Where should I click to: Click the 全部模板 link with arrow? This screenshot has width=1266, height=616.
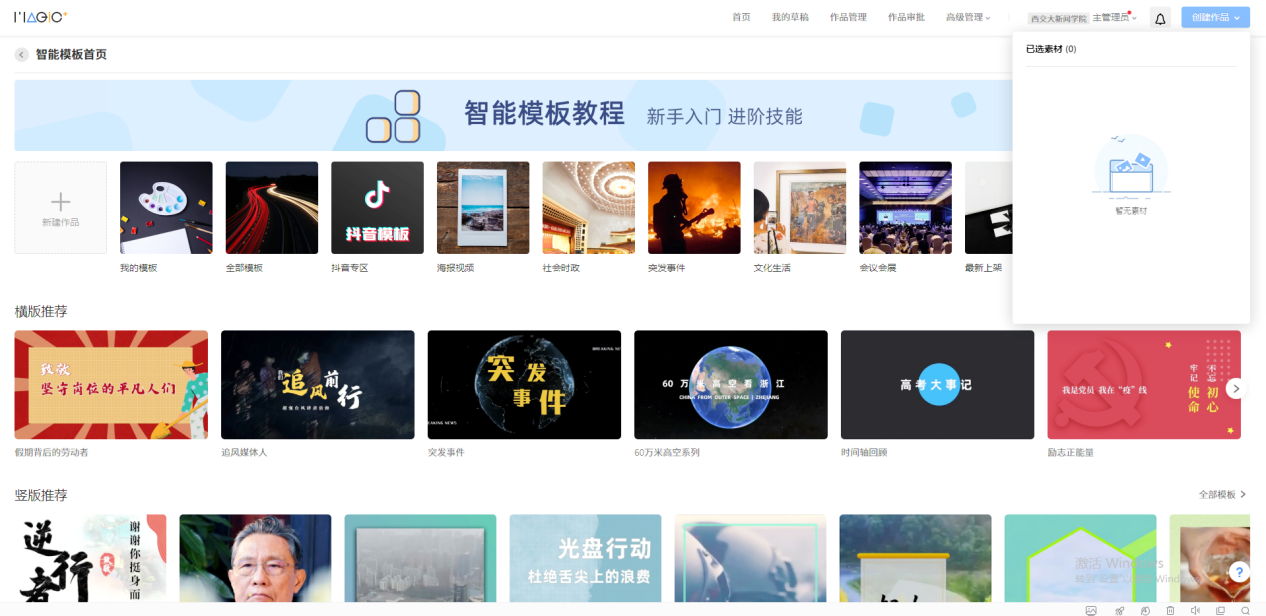pyautogui.click(x=1222, y=494)
